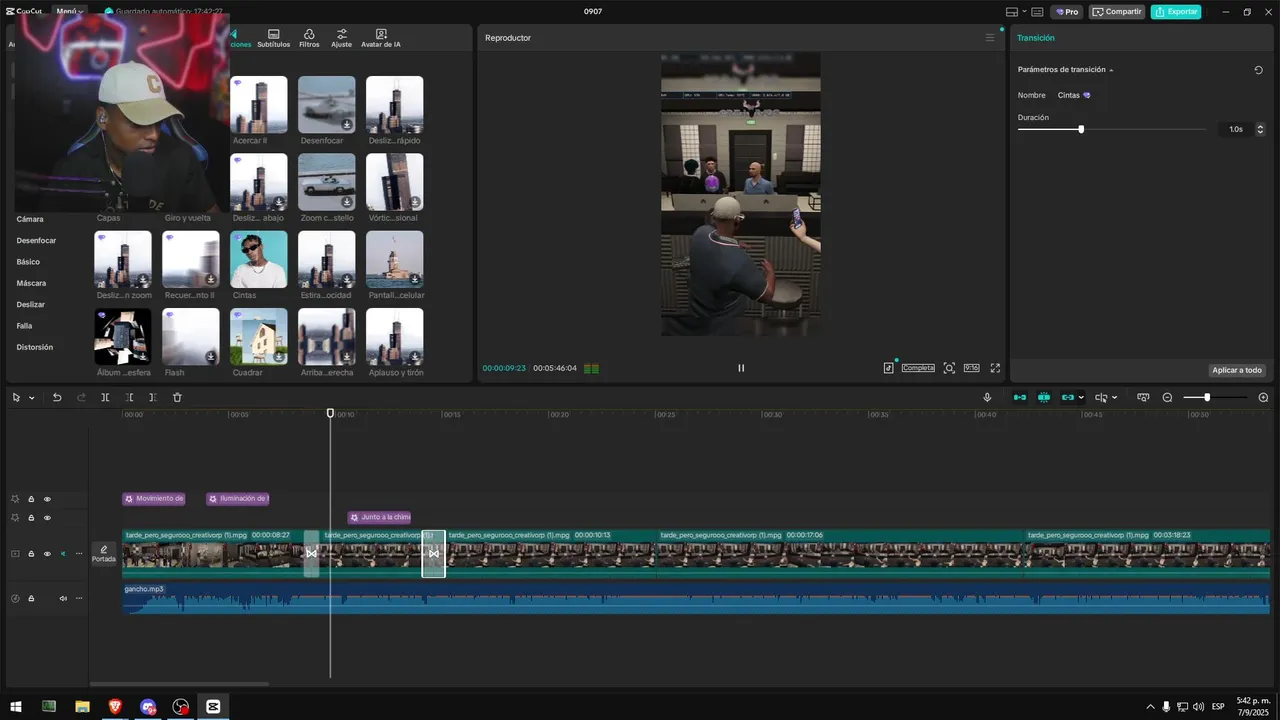Select the Falla transition category

24,326
